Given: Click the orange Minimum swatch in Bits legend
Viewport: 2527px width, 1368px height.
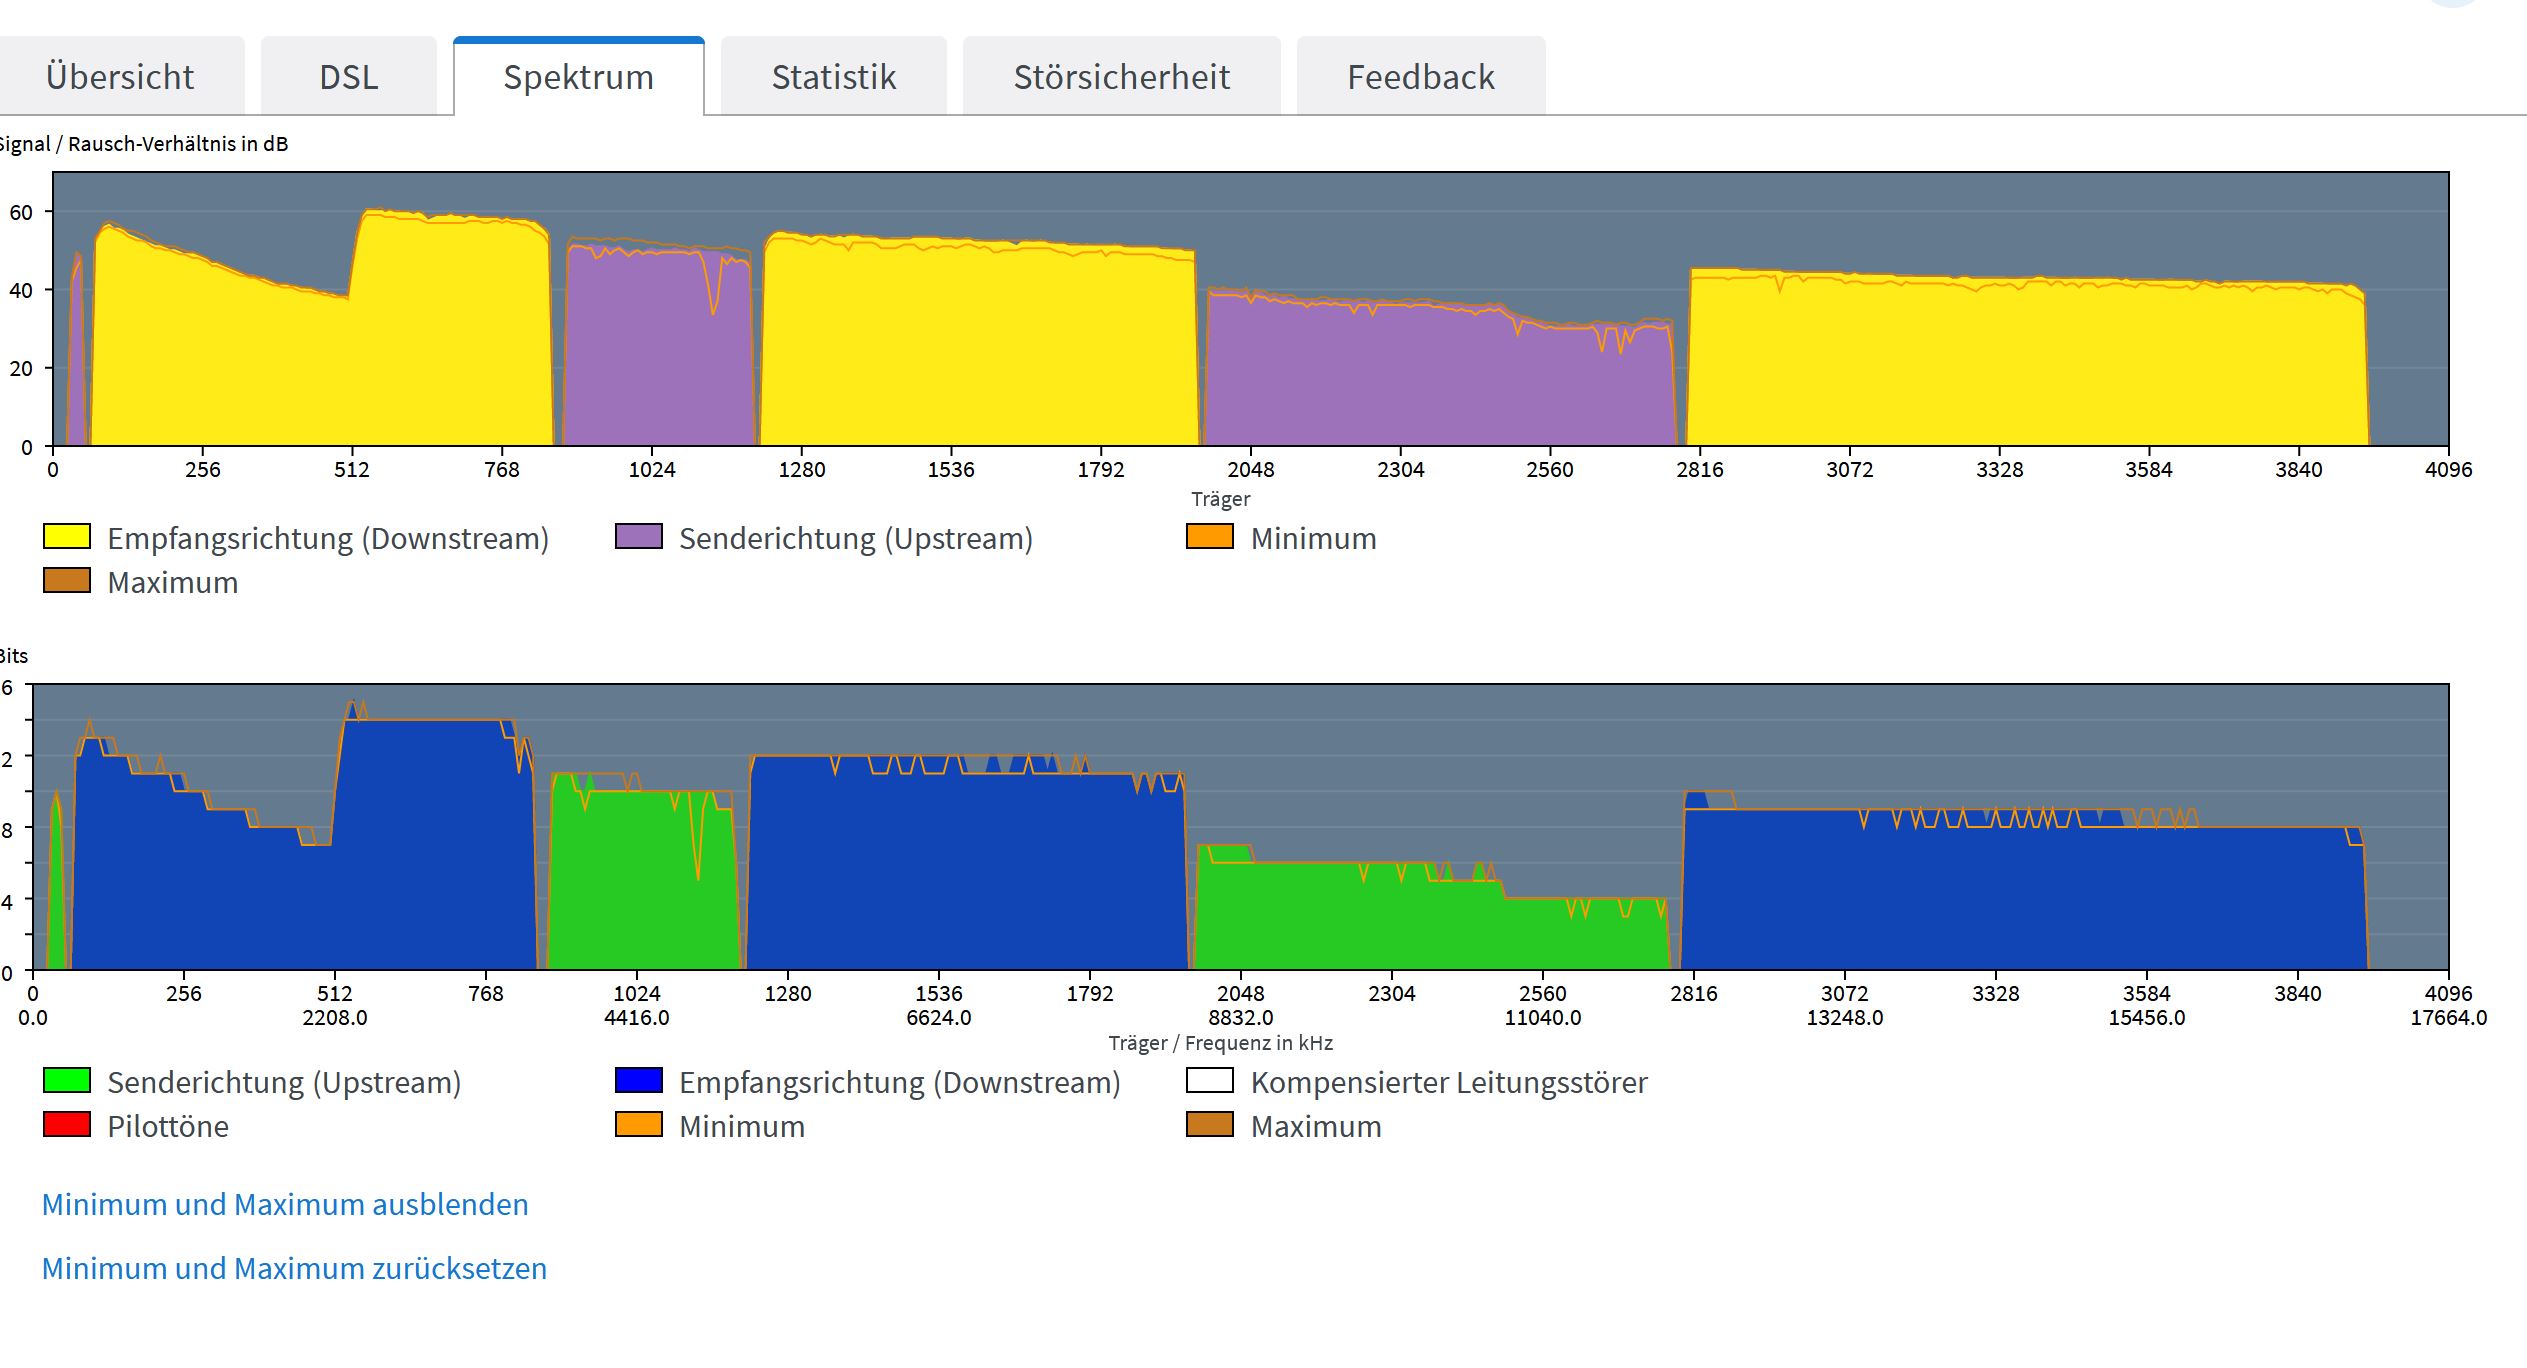Looking at the screenshot, I should tap(639, 1125).
